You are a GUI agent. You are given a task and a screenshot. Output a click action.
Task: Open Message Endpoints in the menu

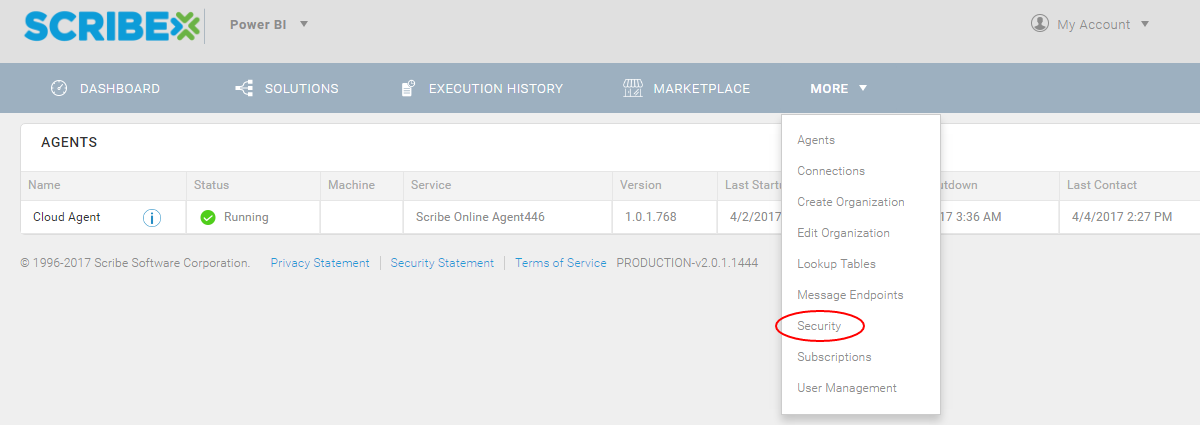coord(849,295)
